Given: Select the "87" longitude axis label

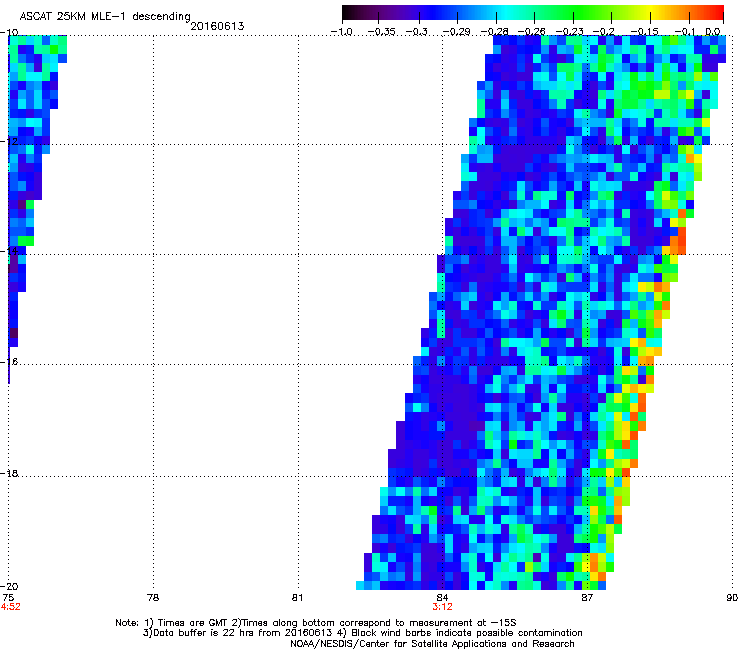Looking at the screenshot, I should [x=587, y=598].
